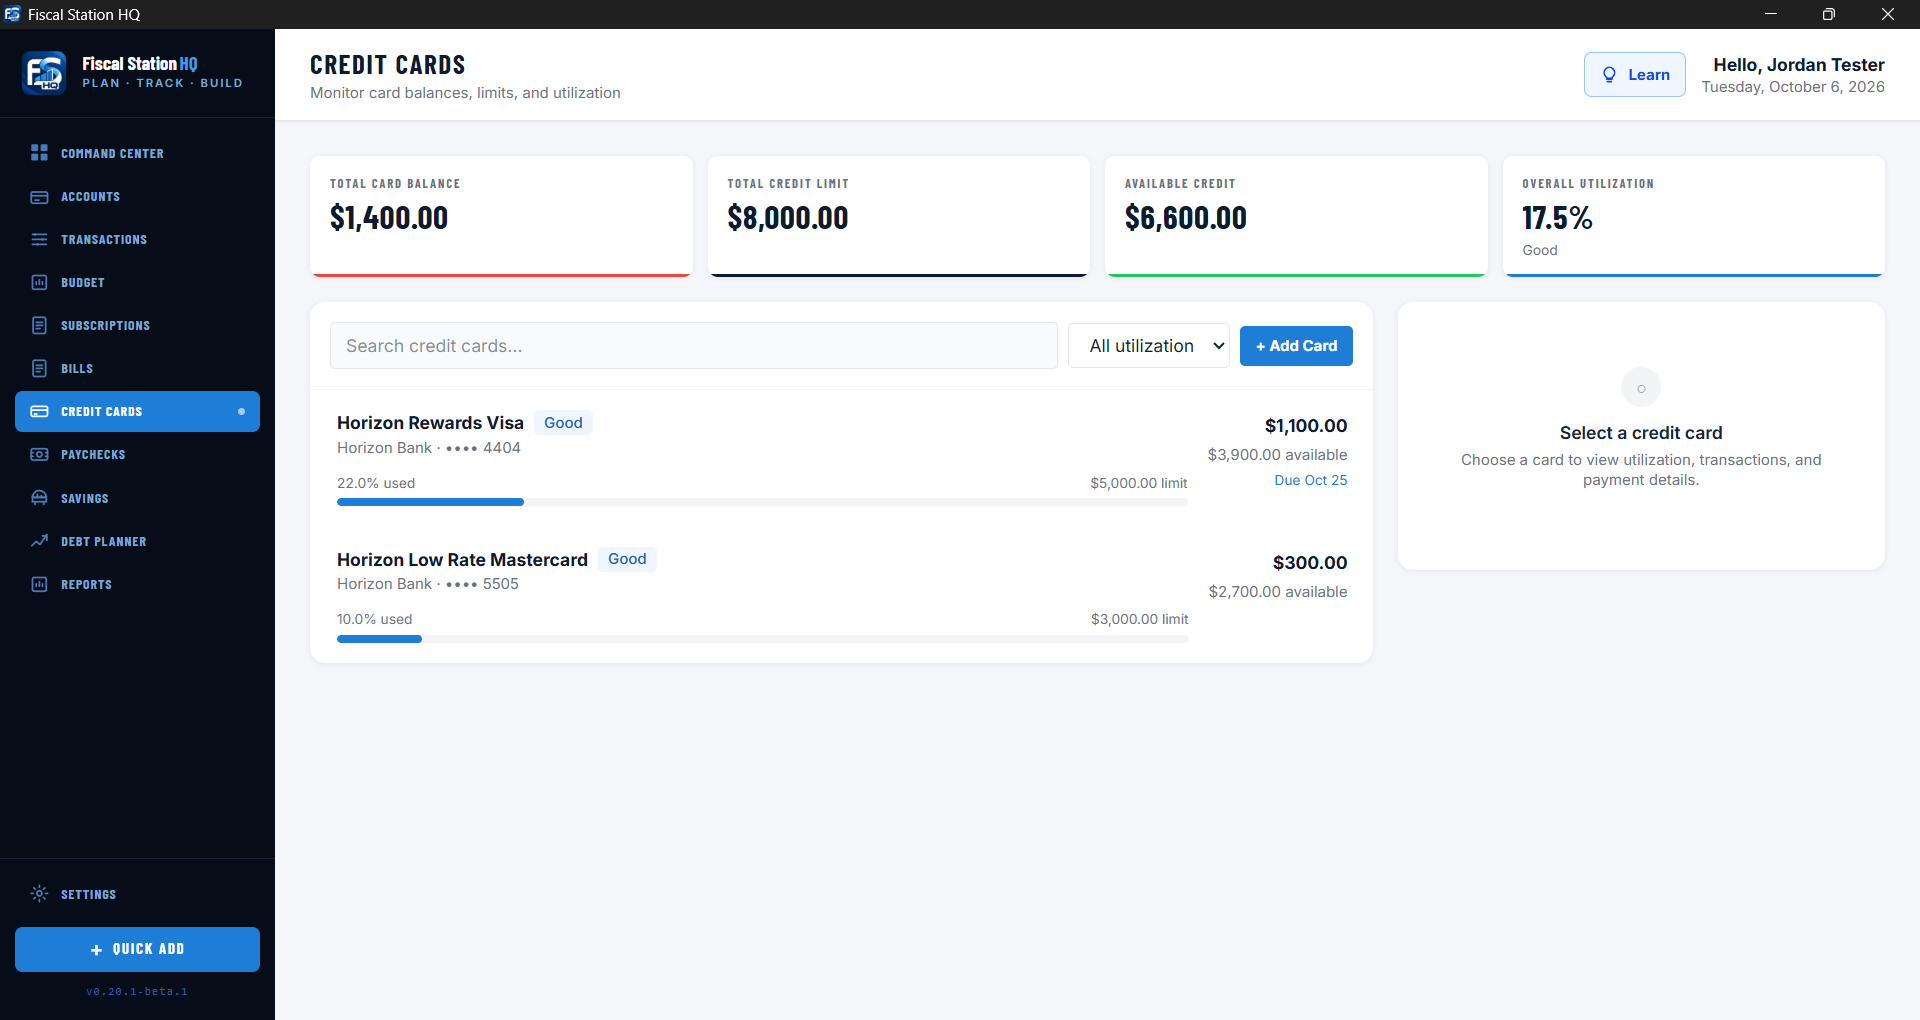Screen dimensions: 1920x1020
Task: Click the Command Center grid icon
Action: [39, 153]
